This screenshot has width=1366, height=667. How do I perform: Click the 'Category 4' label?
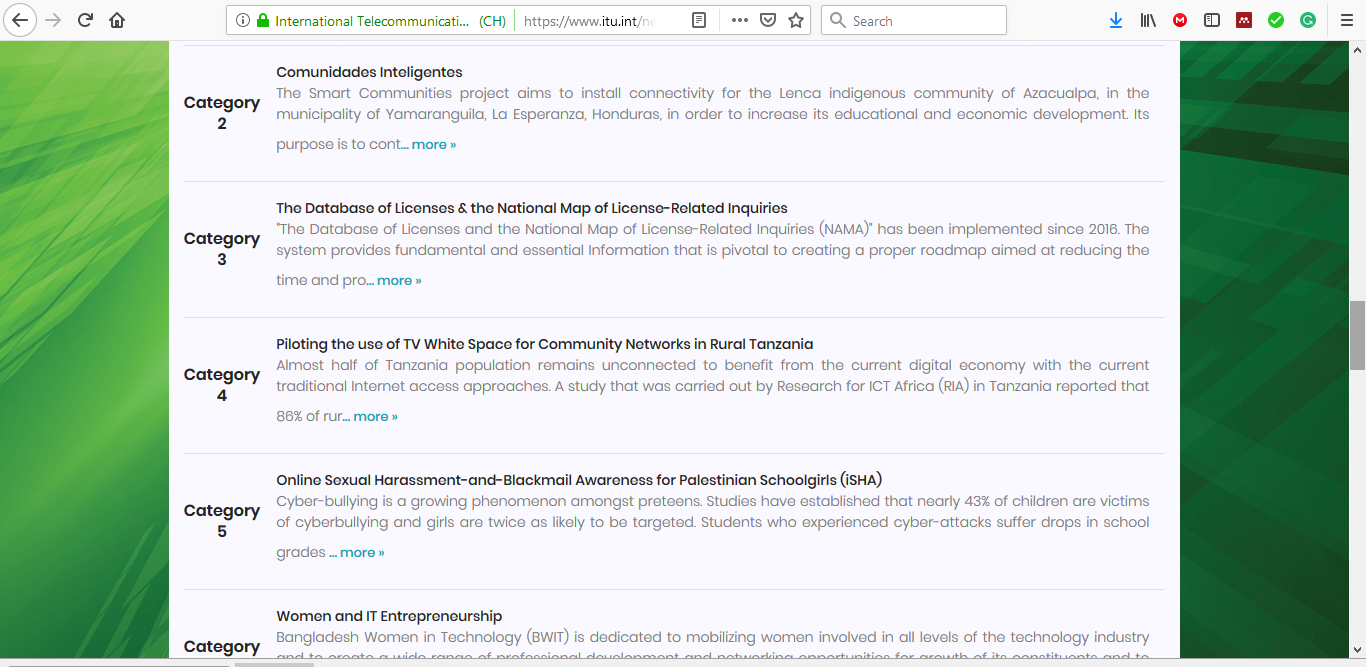pyautogui.click(x=222, y=385)
